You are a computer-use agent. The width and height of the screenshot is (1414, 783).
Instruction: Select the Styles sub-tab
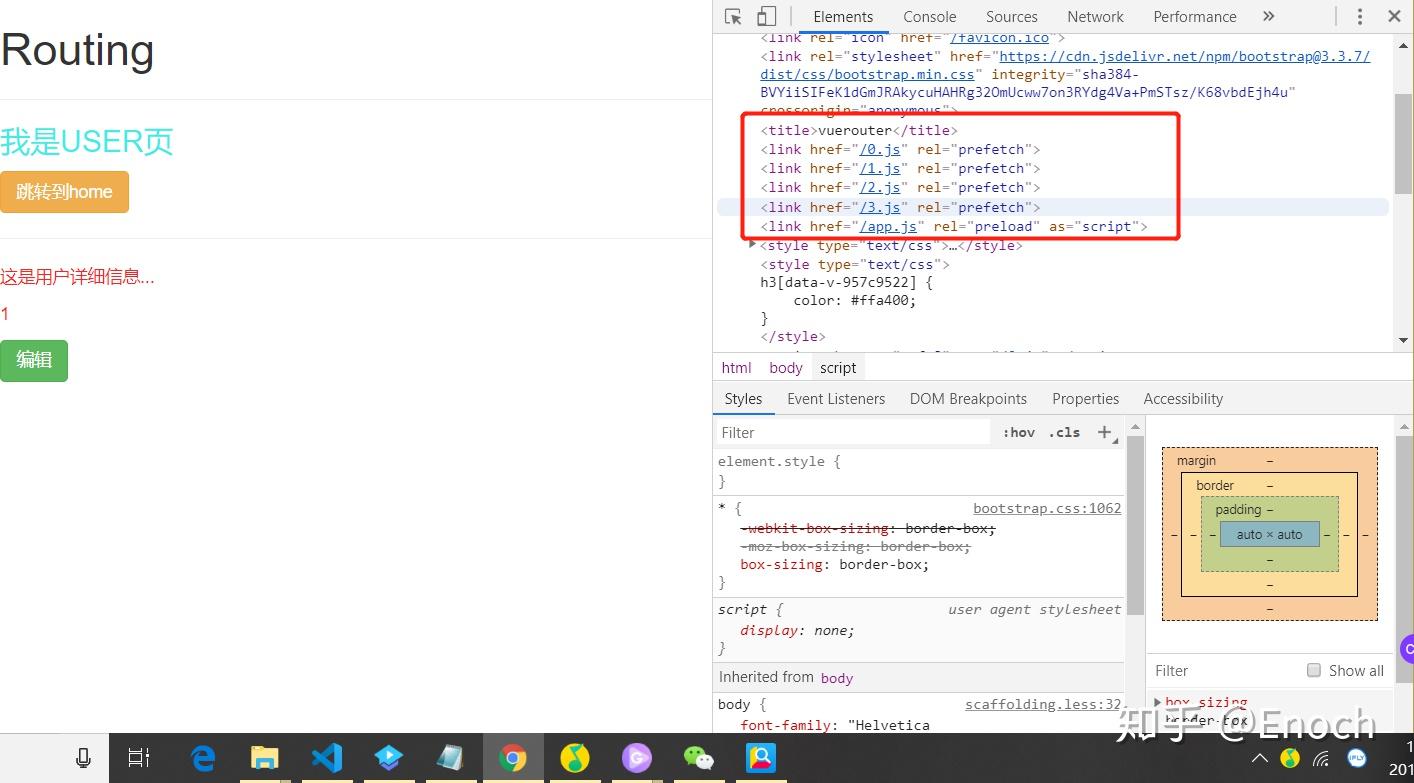743,398
